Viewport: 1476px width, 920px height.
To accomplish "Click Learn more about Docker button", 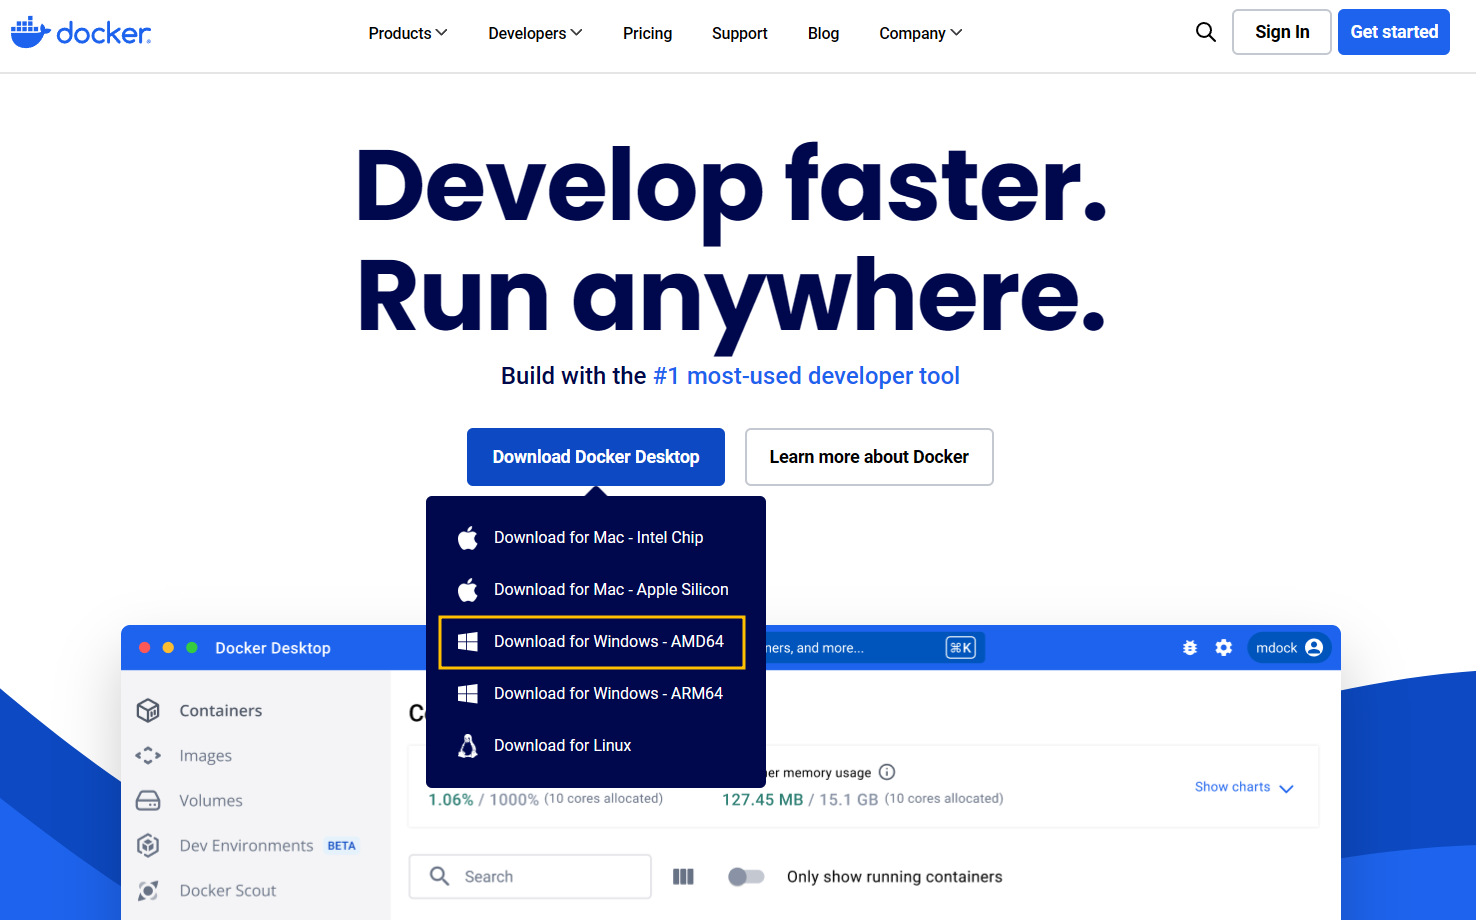I will [869, 457].
